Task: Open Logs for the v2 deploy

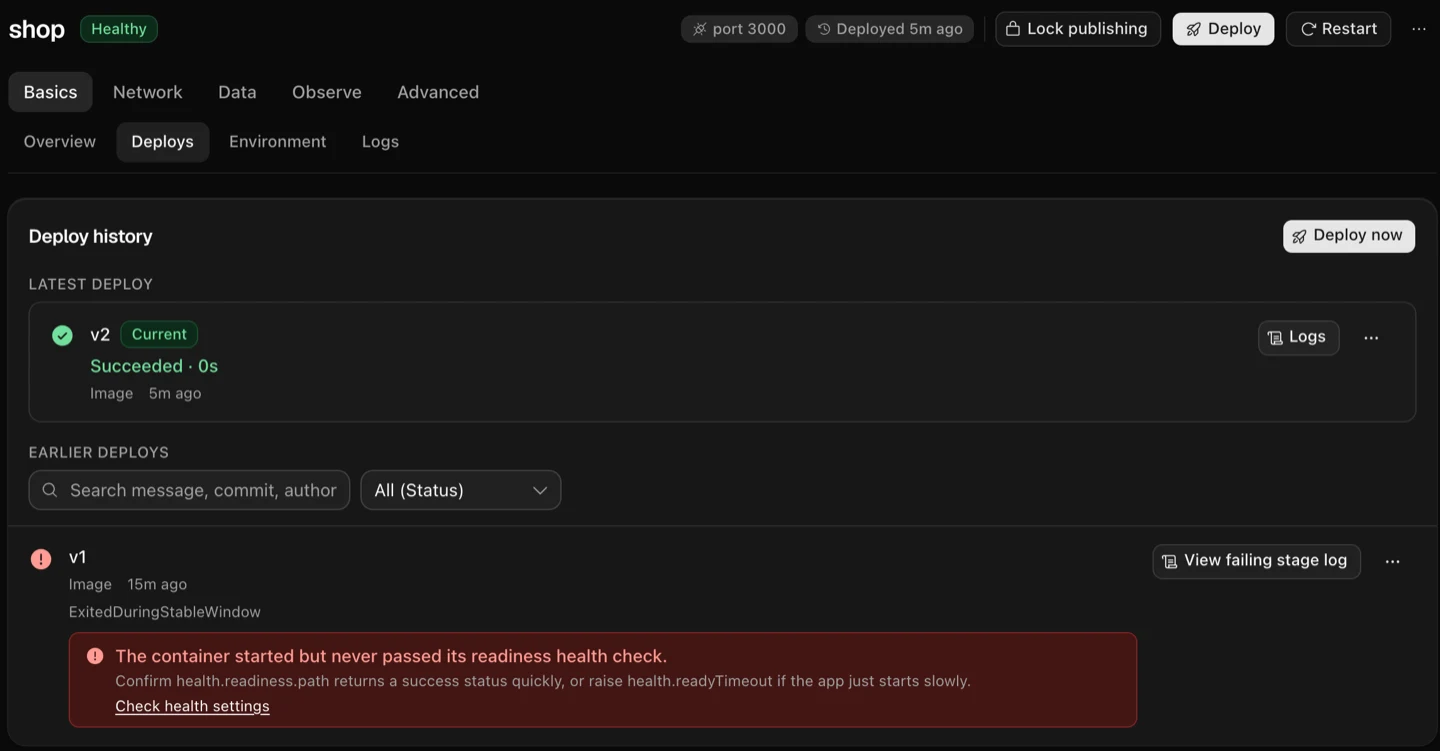Action: 1298,338
